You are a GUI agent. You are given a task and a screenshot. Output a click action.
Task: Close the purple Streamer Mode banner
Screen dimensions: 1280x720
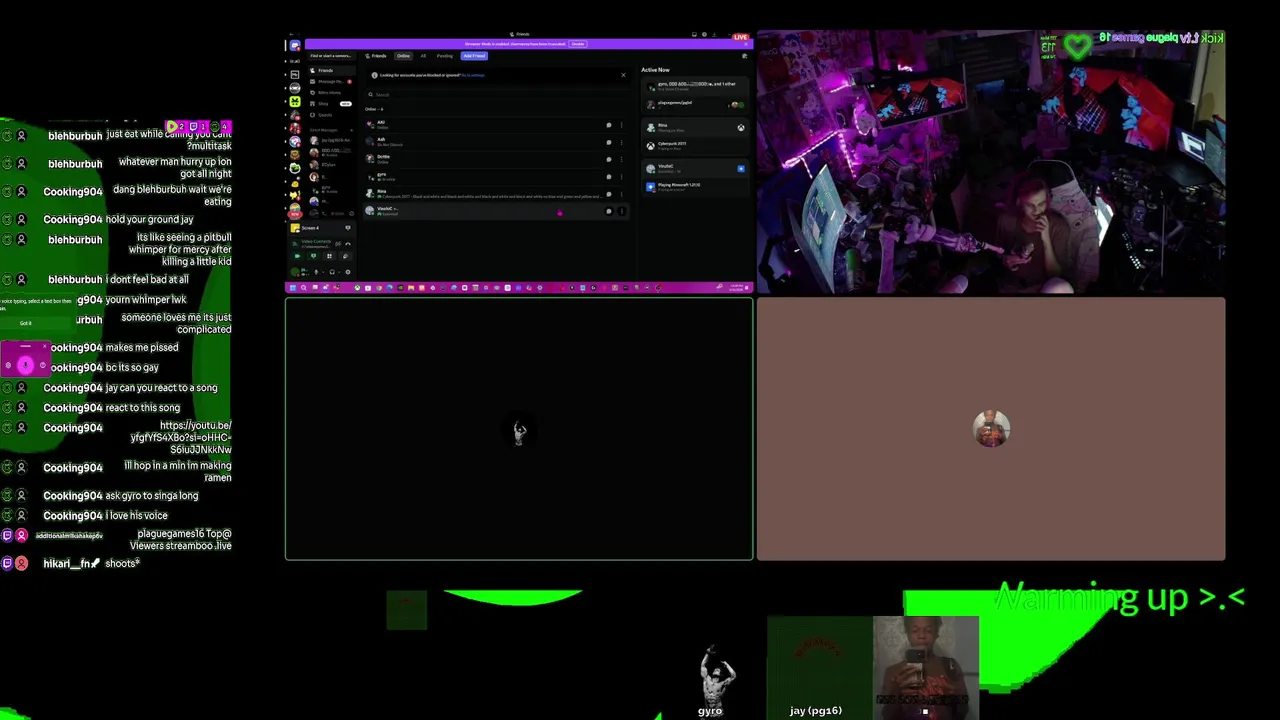pyautogui.click(x=746, y=44)
